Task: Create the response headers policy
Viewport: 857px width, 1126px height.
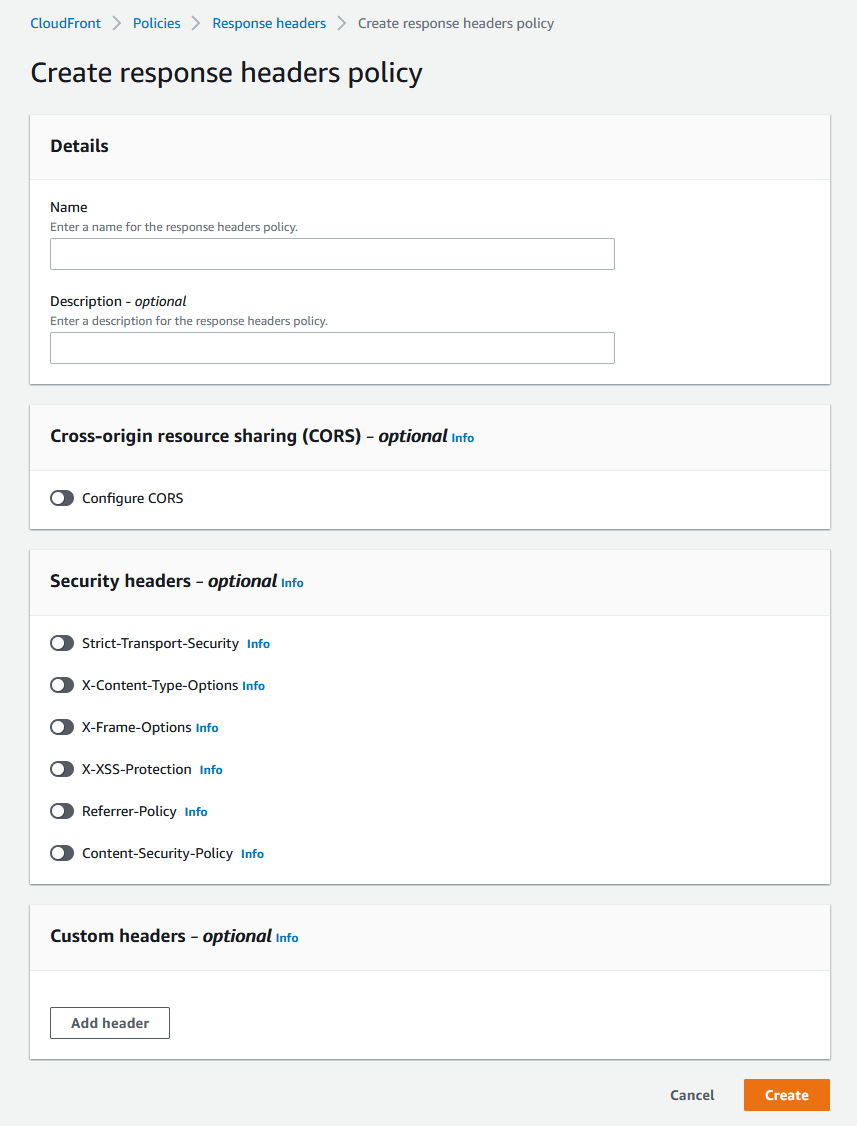Action: 786,1095
